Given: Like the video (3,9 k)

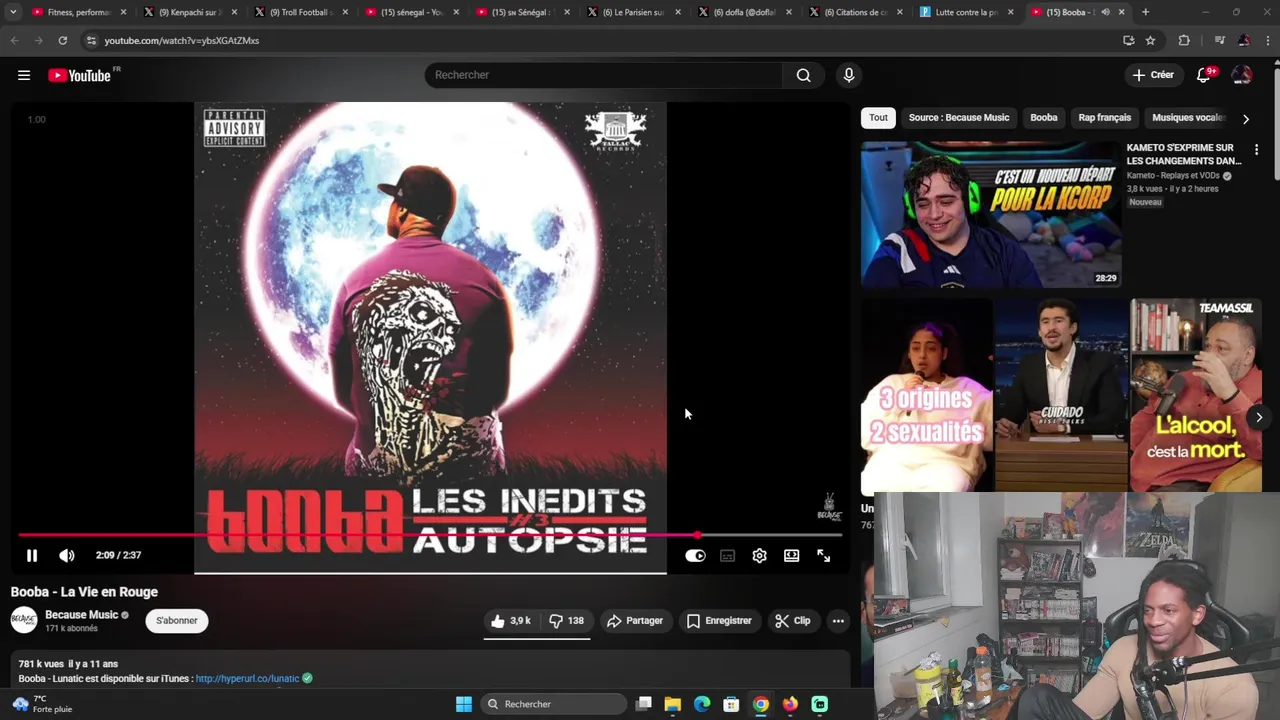Looking at the screenshot, I should pyautogui.click(x=511, y=621).
